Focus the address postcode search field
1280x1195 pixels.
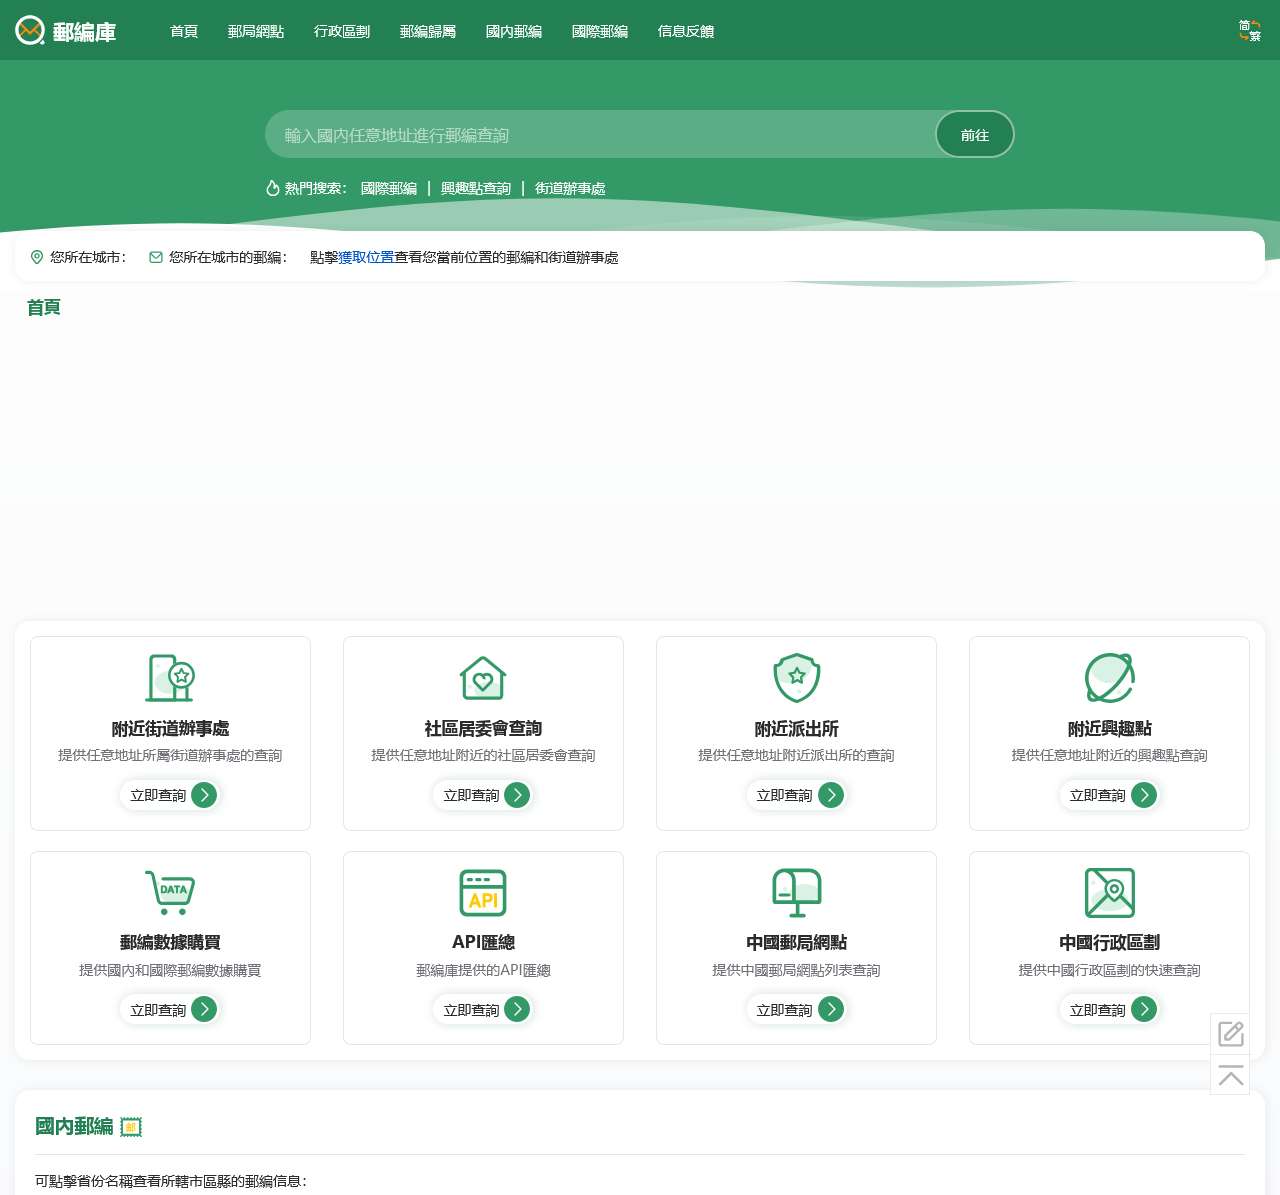point(600,135)
